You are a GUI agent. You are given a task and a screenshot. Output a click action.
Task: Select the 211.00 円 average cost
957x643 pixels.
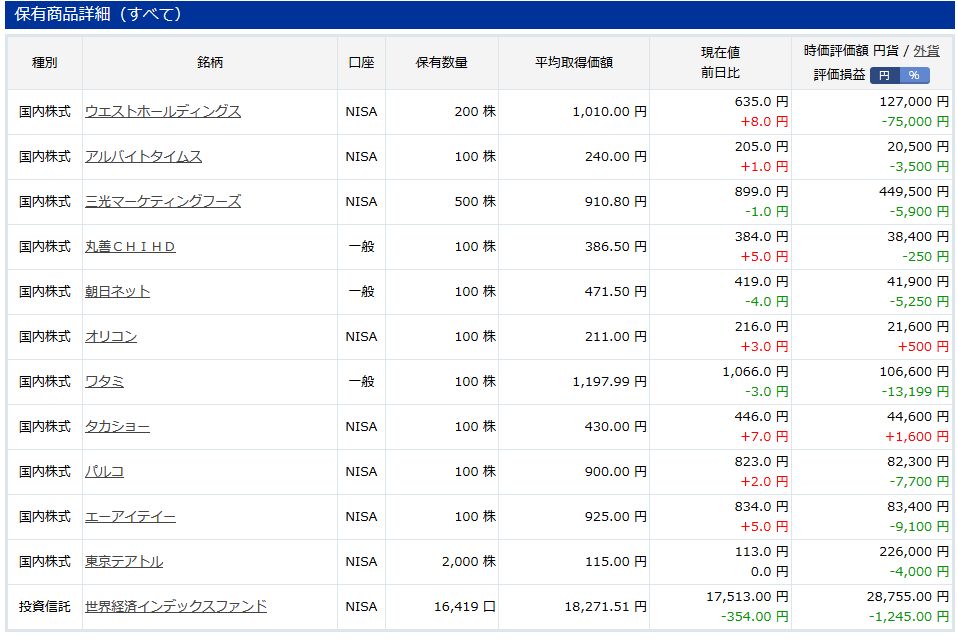coord(616,337)
